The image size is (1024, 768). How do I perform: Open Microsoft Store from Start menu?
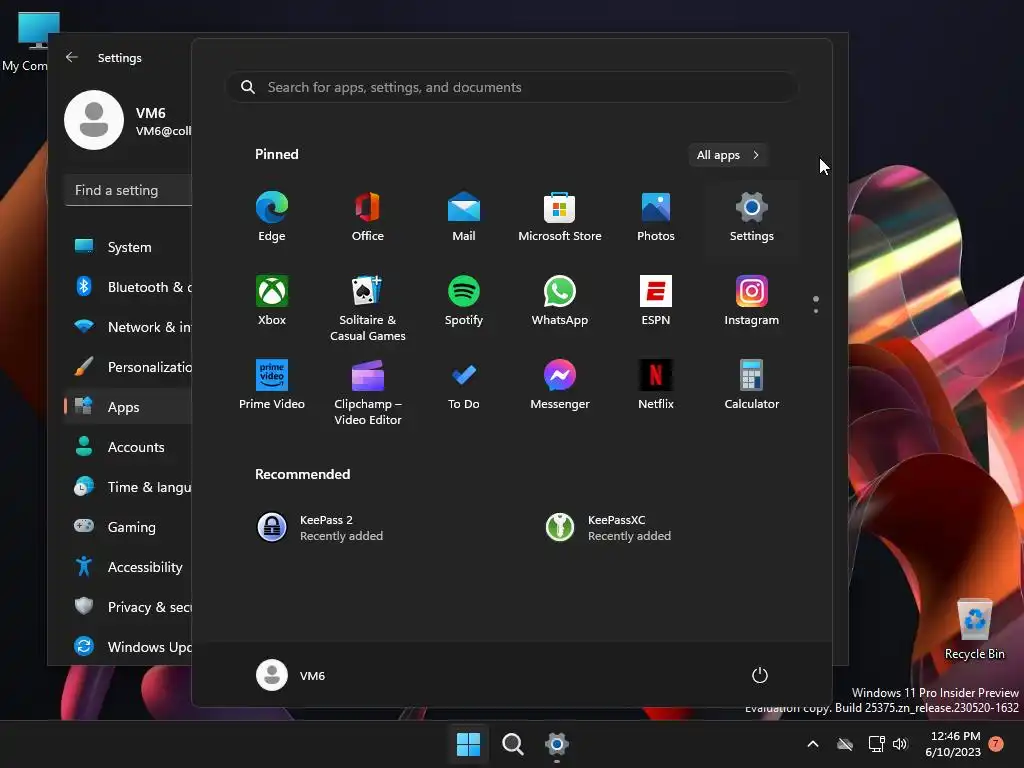click(560, 217)
